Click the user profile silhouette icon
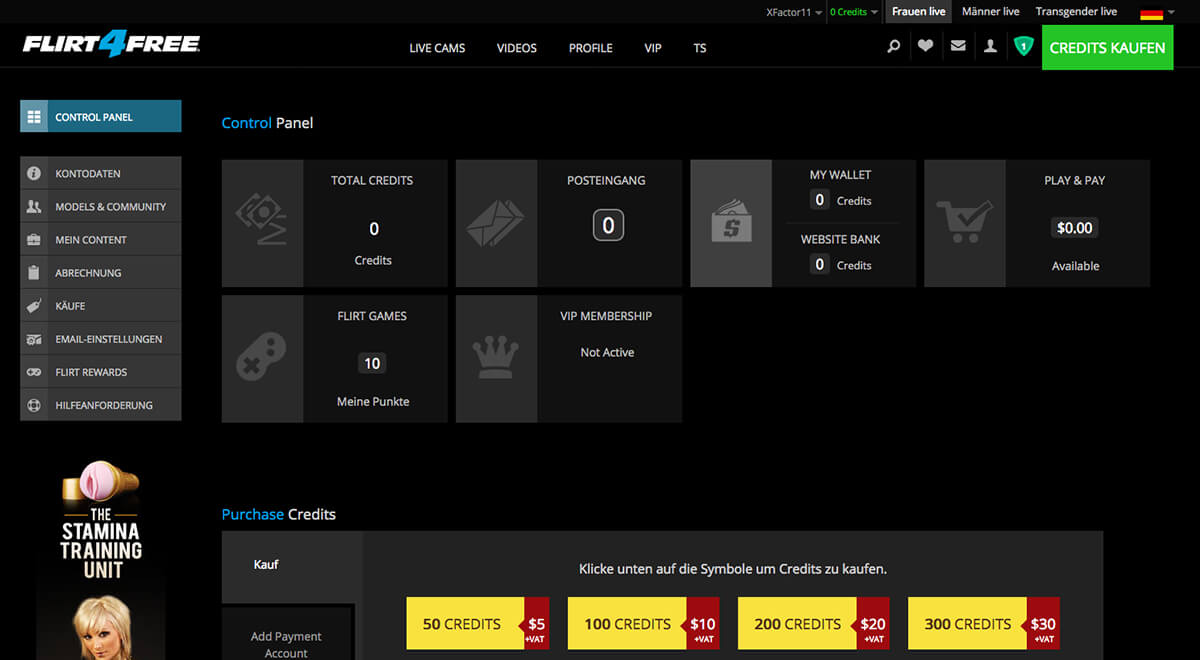 click(x=990, y=46)
